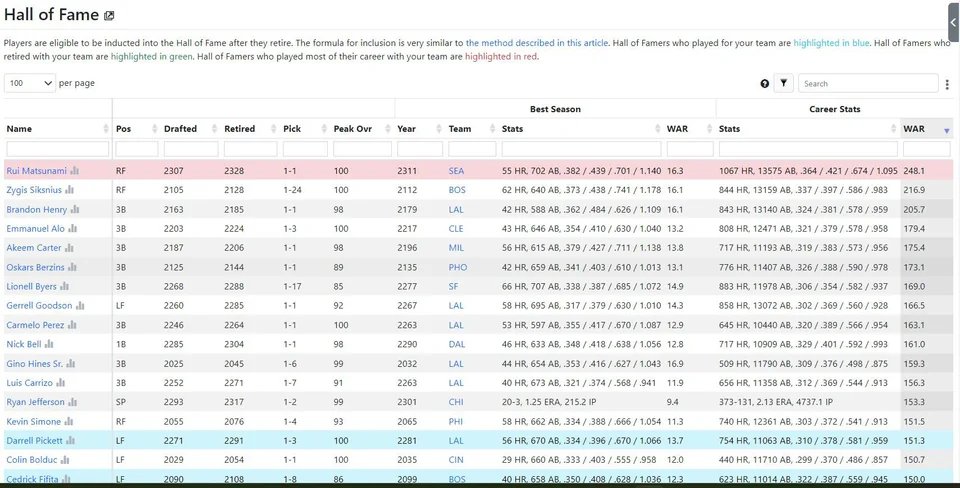Open CIN team link in Bolduc row

point(456,460)
